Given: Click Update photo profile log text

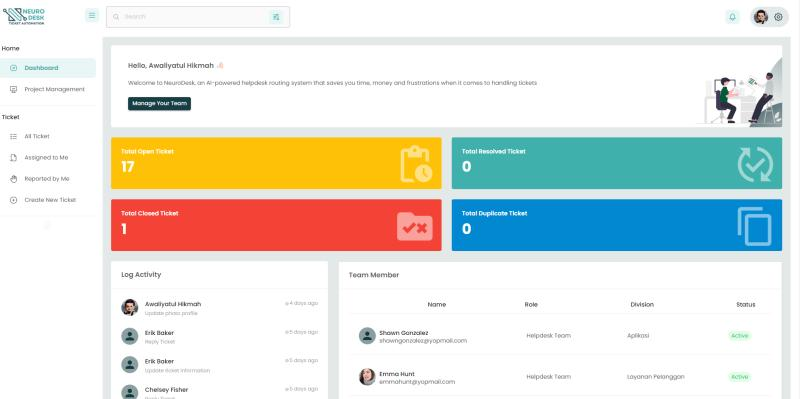Looking at the screenshot, I should pos(171,313).
